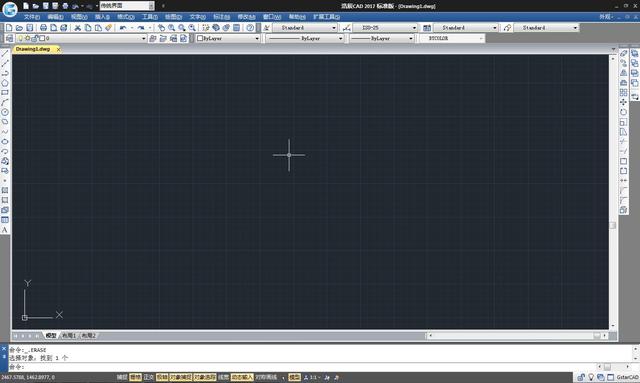
Task: Open the Layer Properties Manager icon
Action: pos(9,38)
